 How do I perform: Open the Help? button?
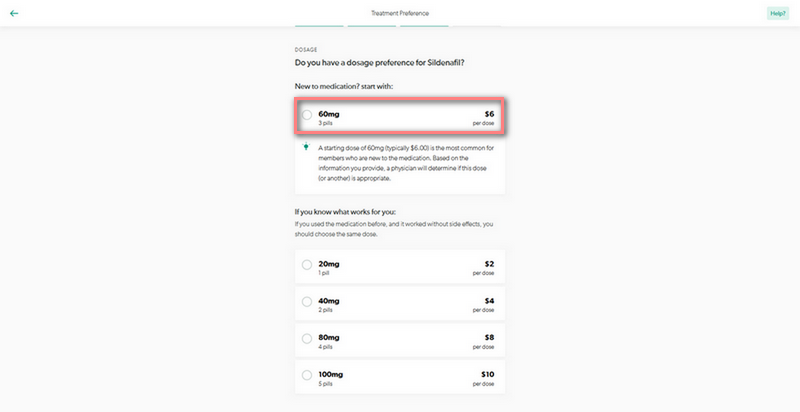coord(777,13)
